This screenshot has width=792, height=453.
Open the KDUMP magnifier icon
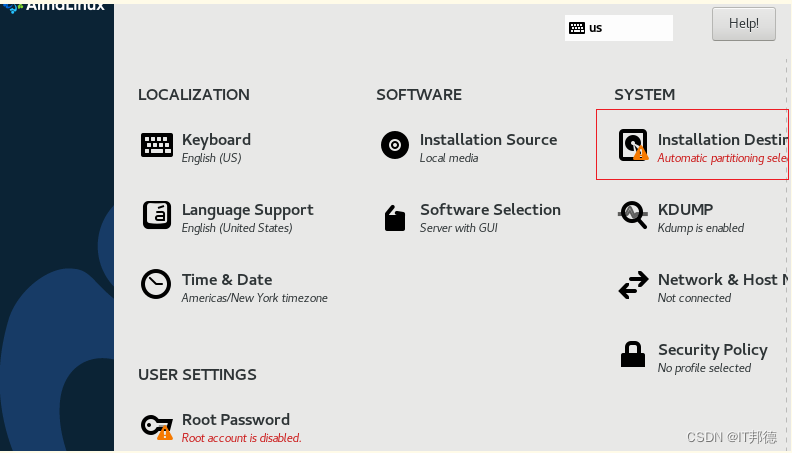point(633,215)
